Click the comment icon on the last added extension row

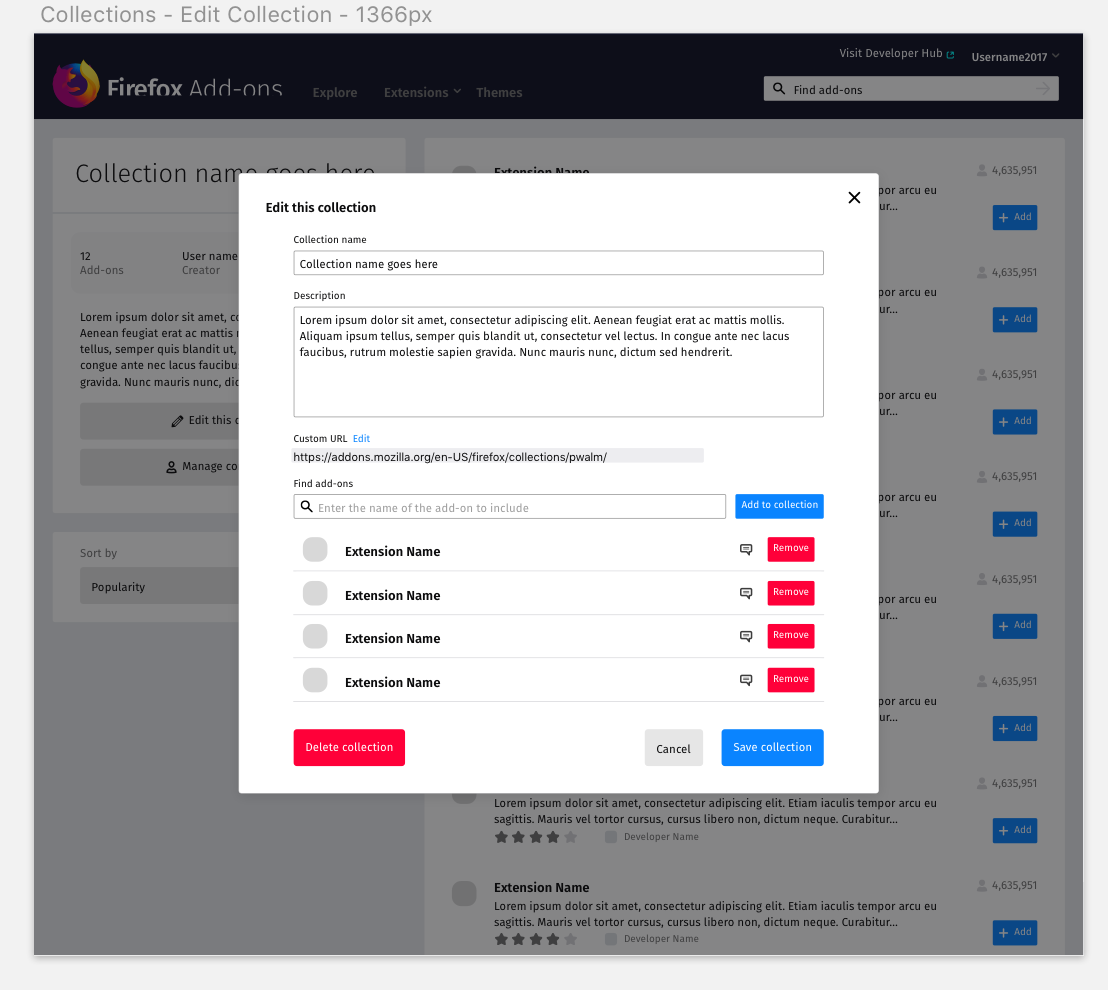click(x=746, y=679)
